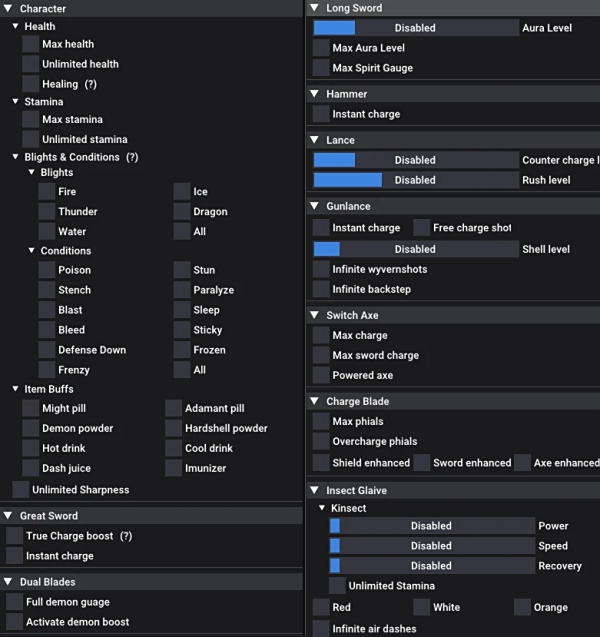Collapse the Great Sword section

tap(8, 516)
